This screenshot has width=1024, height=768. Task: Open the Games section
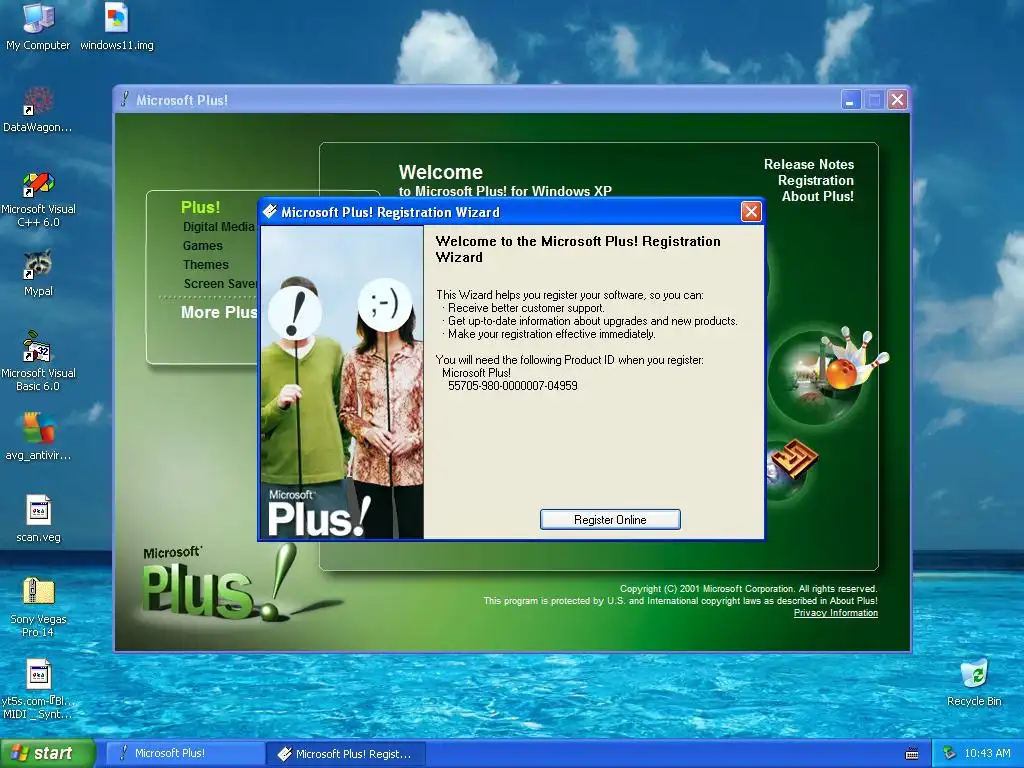(202, 246)
